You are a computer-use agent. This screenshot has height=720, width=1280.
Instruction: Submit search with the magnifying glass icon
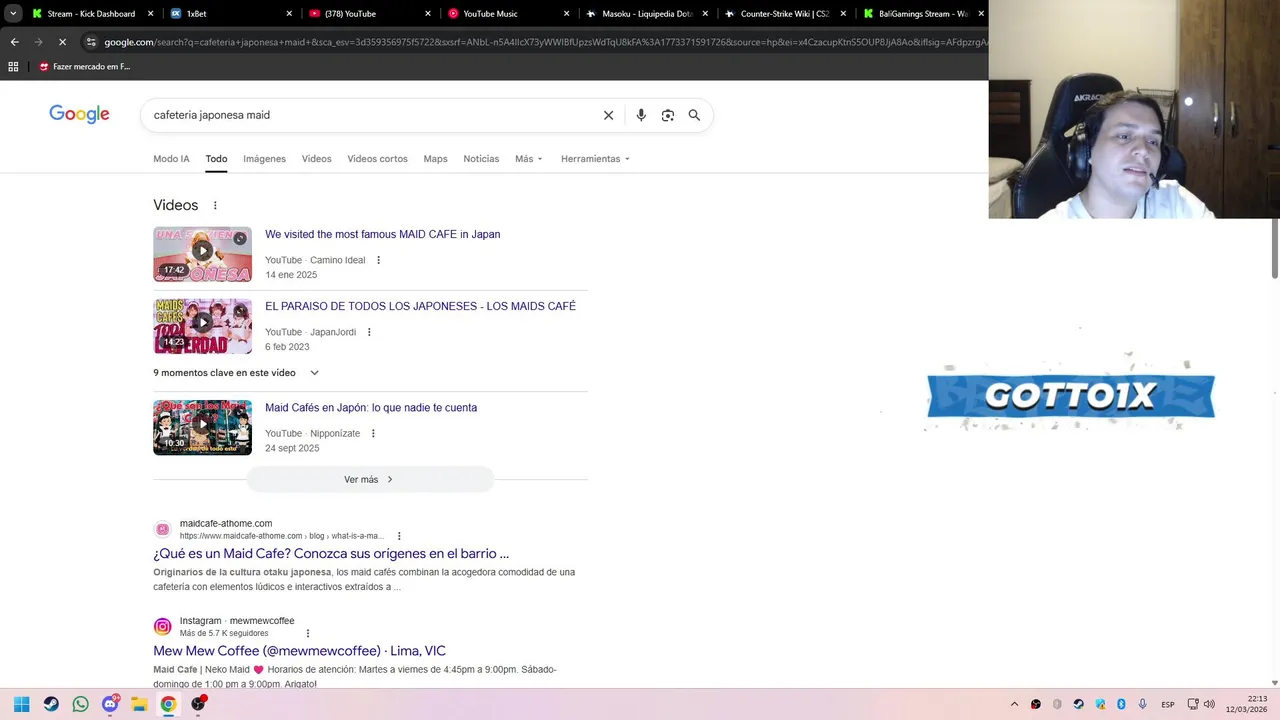(x=694, y=115)
